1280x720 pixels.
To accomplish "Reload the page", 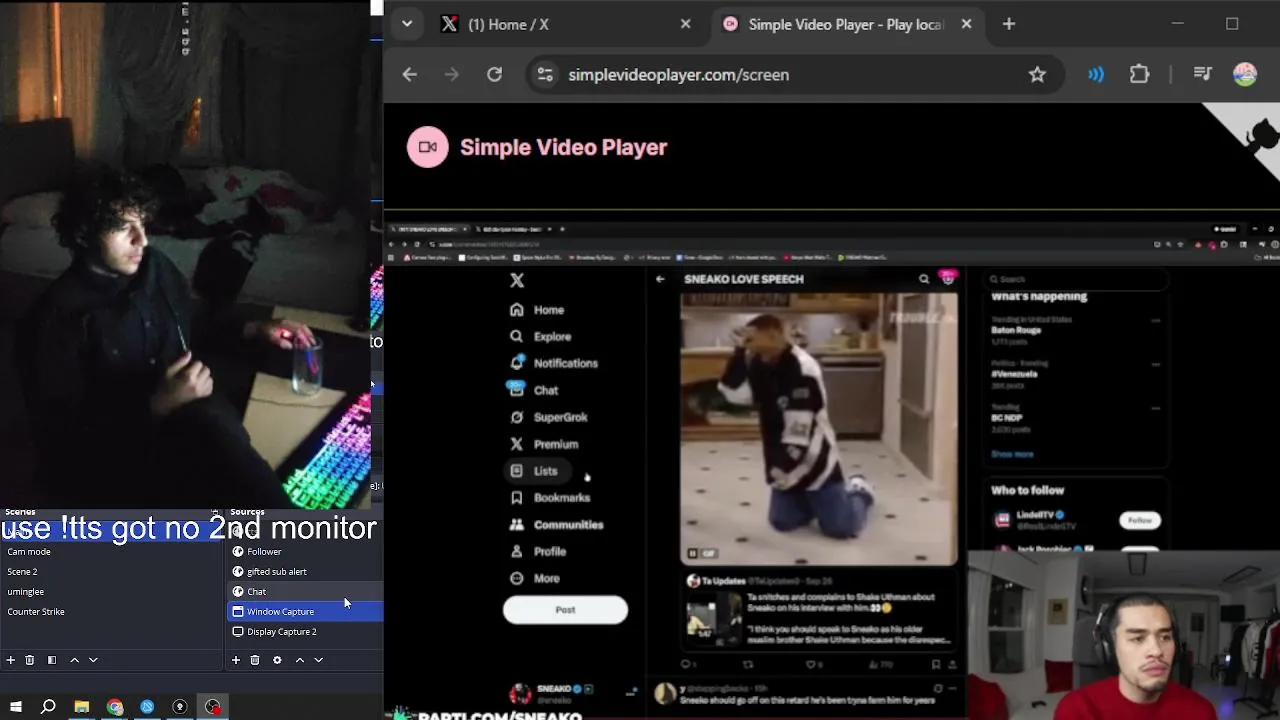I will tap(494, 74).
